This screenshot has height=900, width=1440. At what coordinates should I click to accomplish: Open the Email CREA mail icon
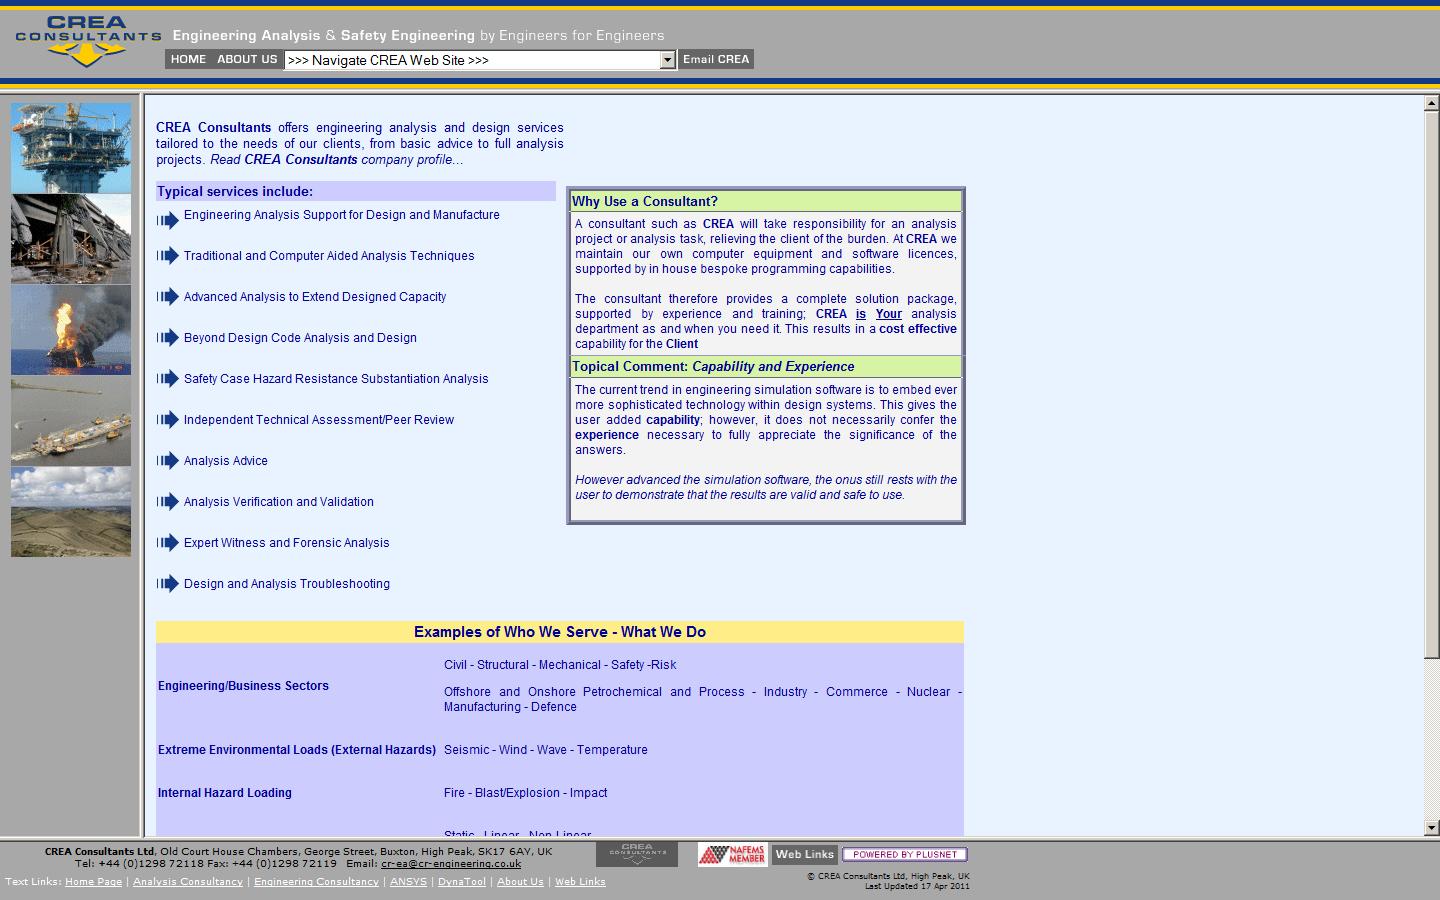click(x=716, y=59)
